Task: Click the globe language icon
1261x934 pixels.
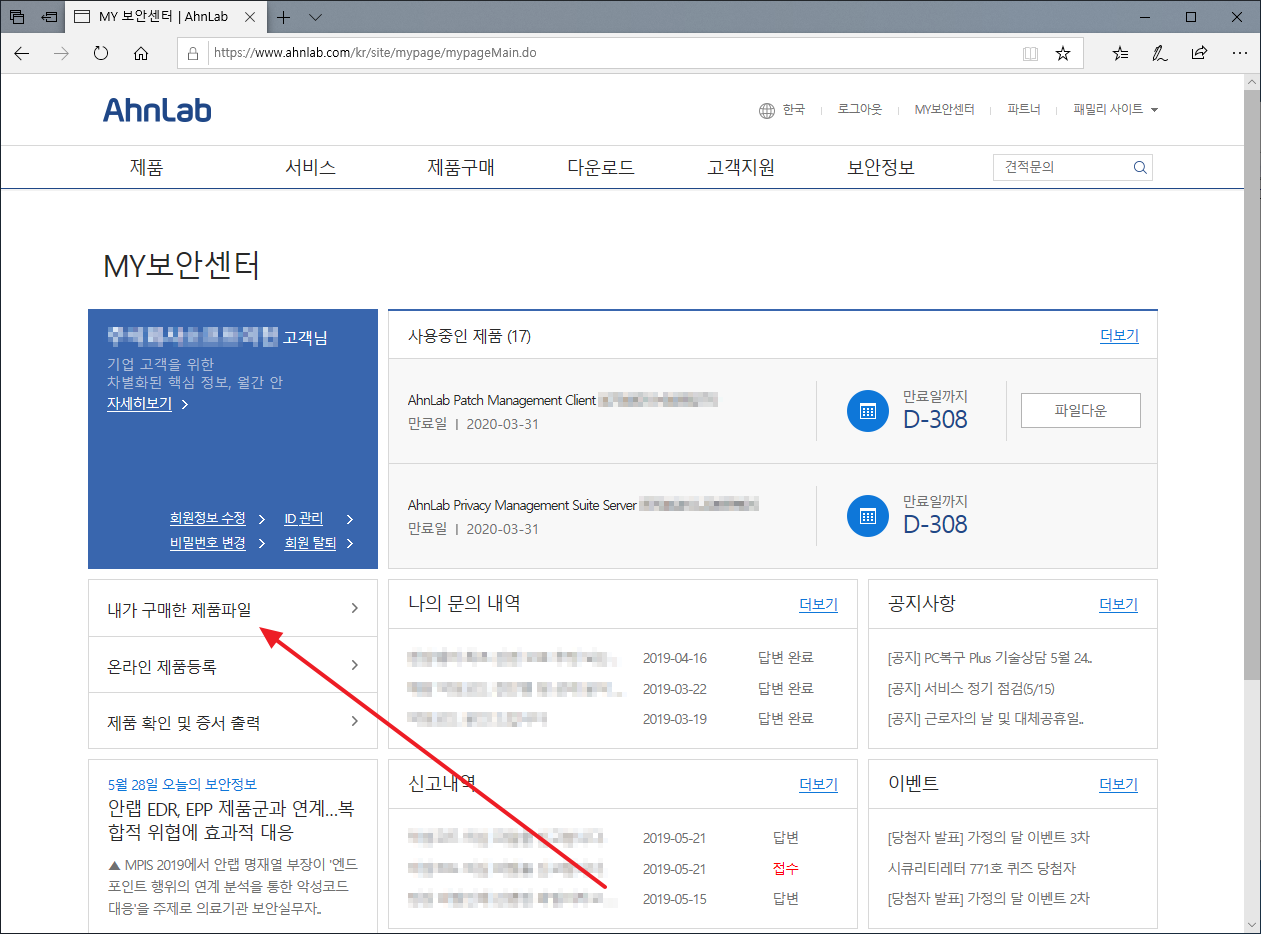Action: coord(767,110)
